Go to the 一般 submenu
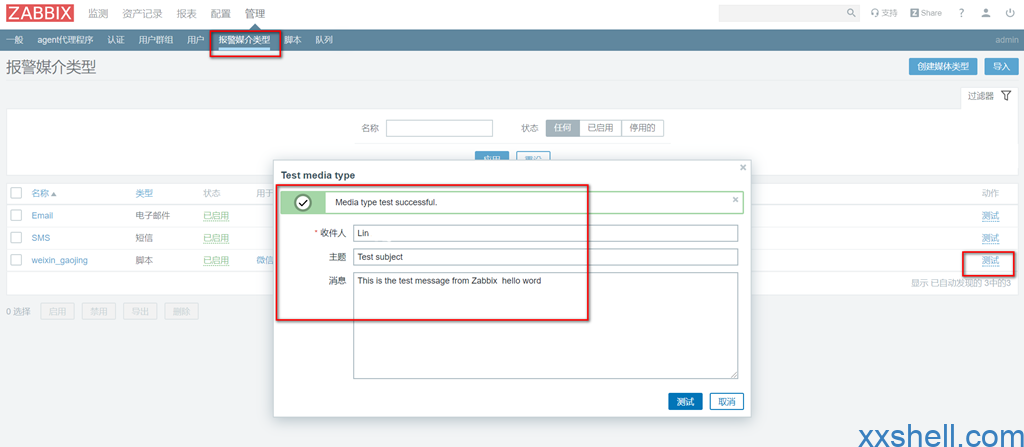The width and height of the screenshot is (1024, 447). 14,40
